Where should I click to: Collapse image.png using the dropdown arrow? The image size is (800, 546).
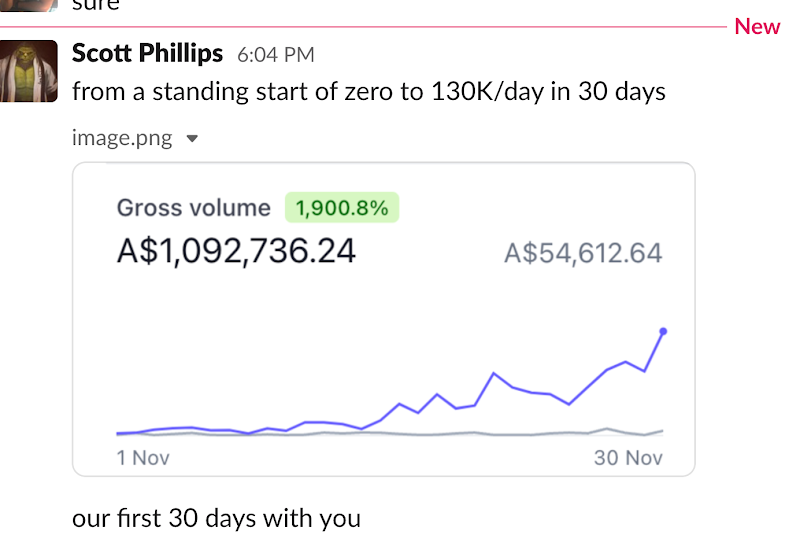(x=193, y=139)
